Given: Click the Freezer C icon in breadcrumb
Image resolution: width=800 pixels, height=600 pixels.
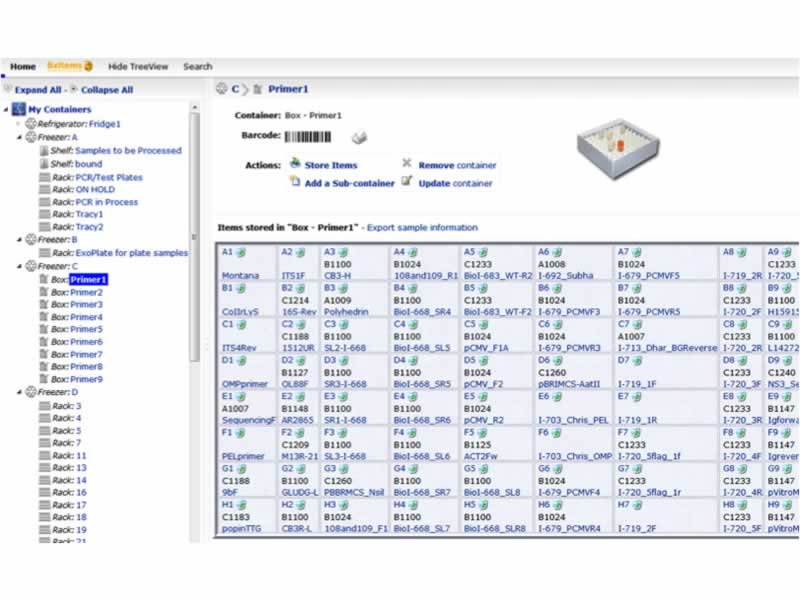Looking at the screenshot, I should click(222, 89).
